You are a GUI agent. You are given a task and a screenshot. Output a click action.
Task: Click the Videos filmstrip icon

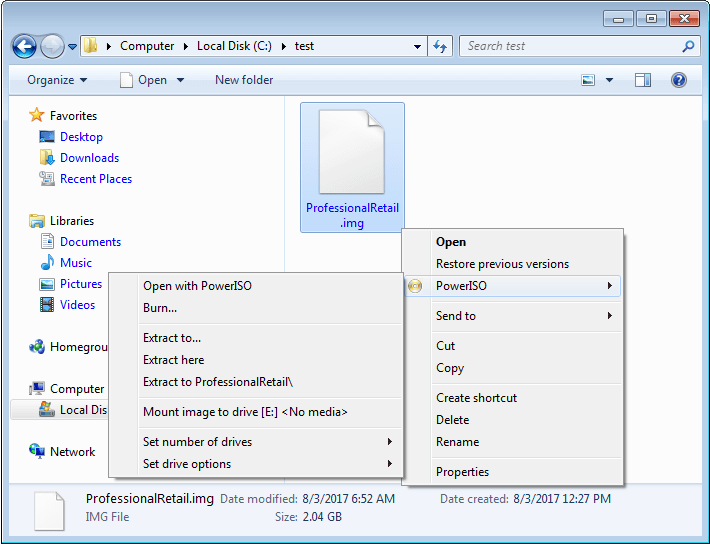[47, 304]
